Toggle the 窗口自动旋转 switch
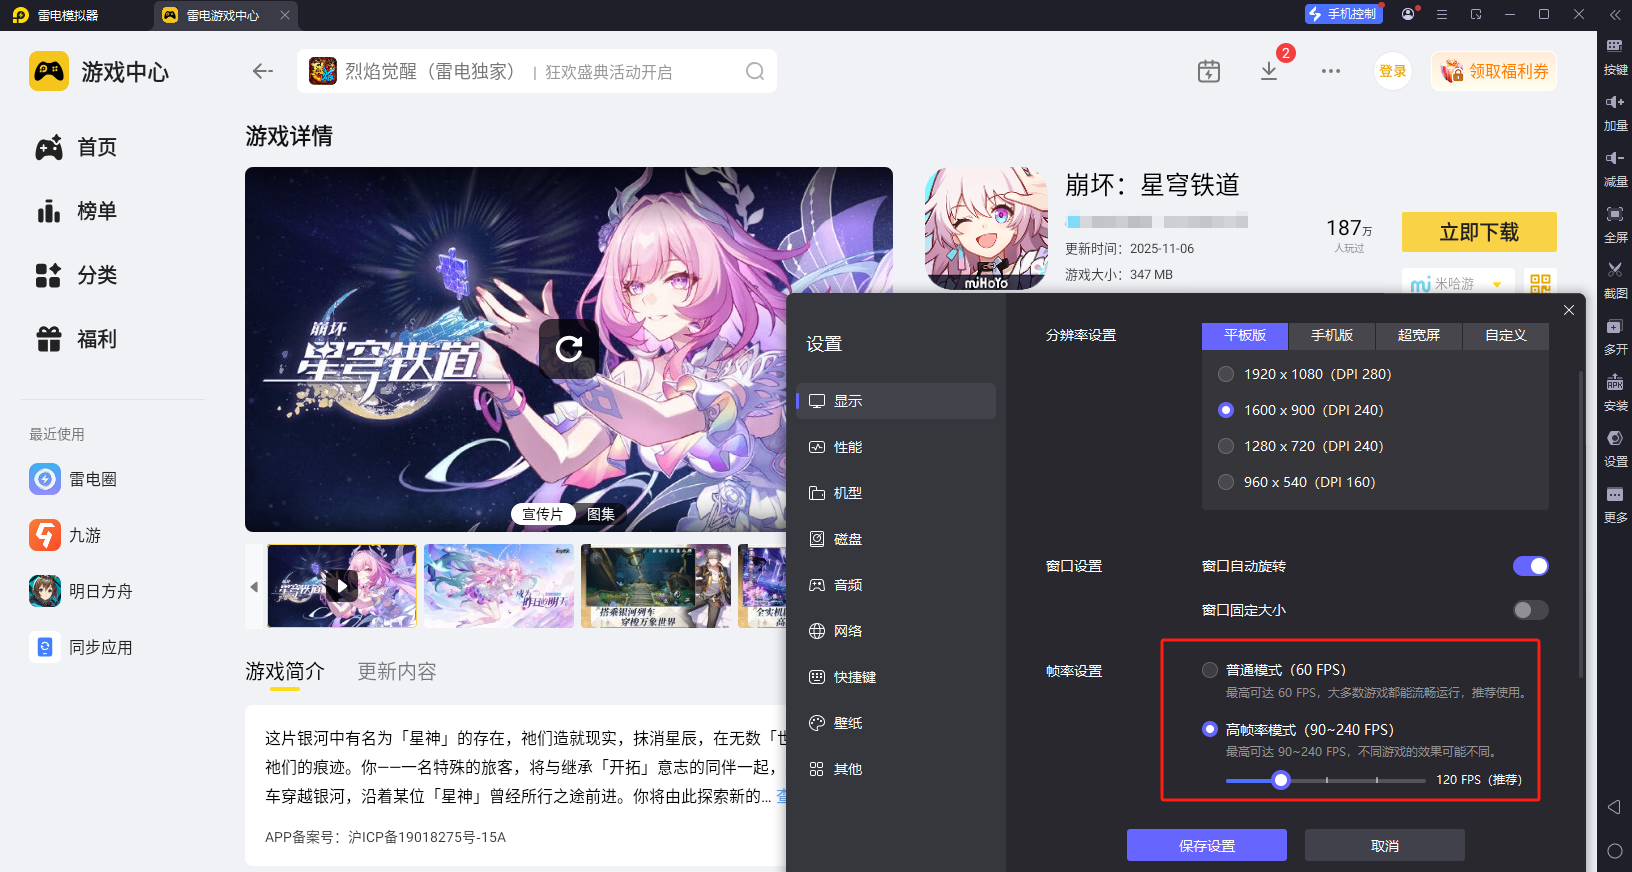This screenshot has height=872, width=1632. pos(1531,566)
